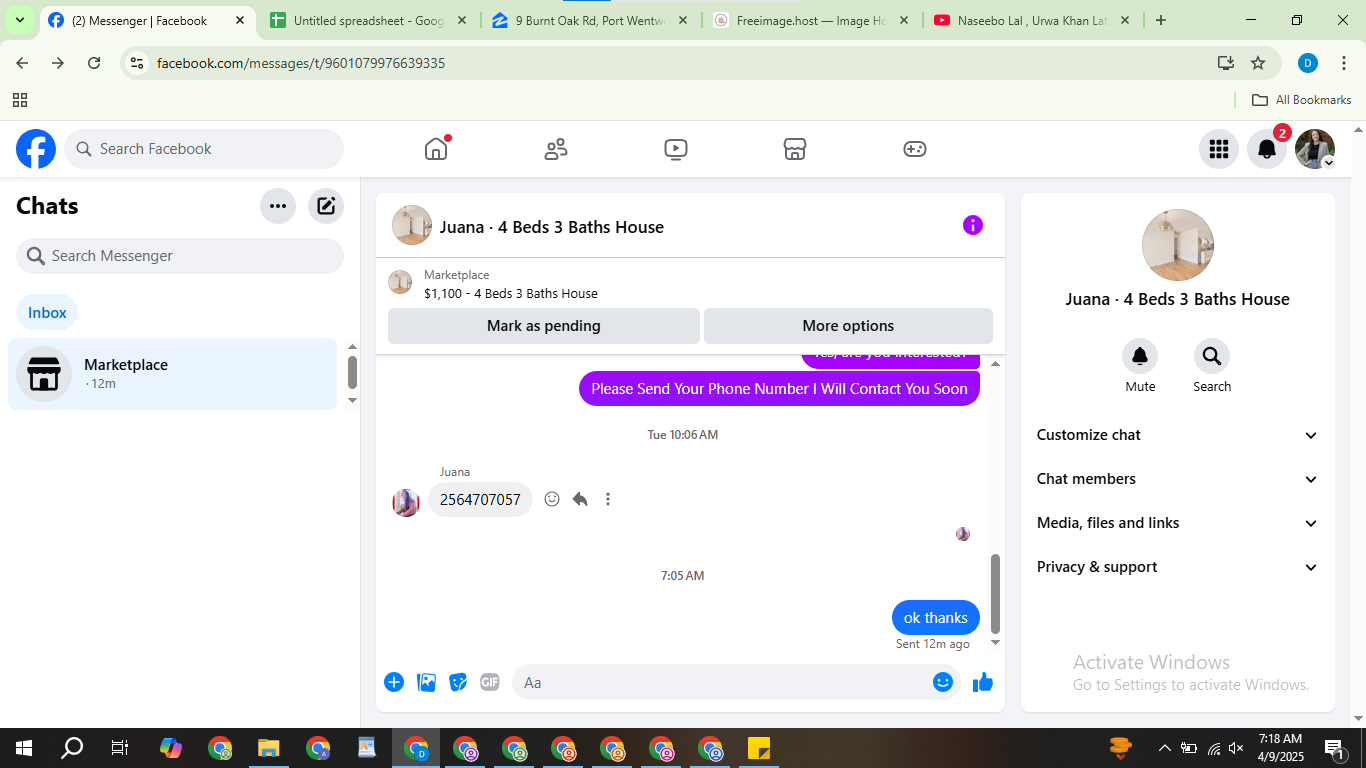
Task: Choose a sticker in composer
Action: click(x=458, y=682)
